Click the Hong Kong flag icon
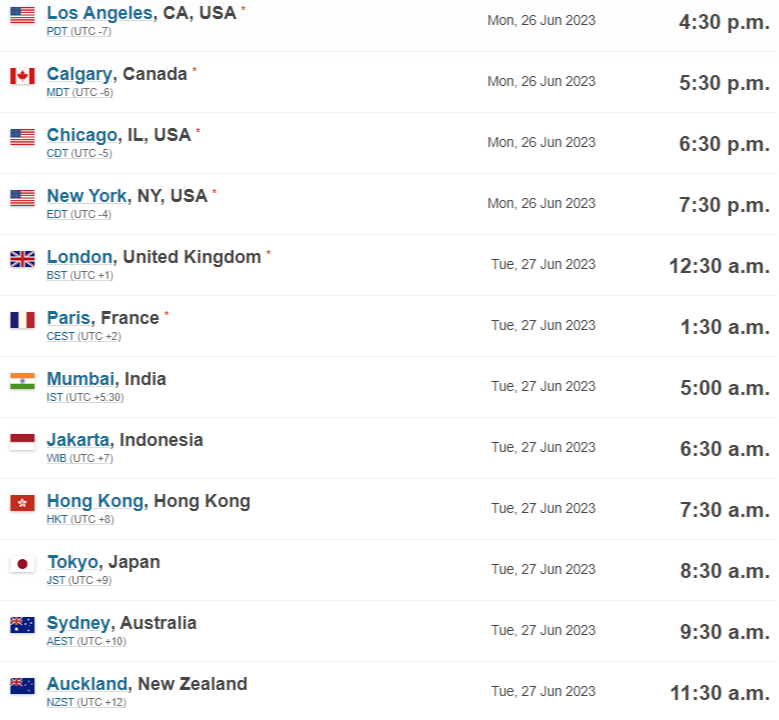Screen dimensions: 779x720 pos(22,503)
